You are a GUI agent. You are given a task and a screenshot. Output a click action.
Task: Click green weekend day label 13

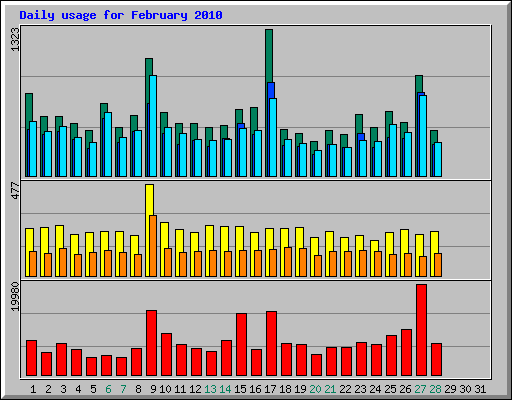click(210, 389)
